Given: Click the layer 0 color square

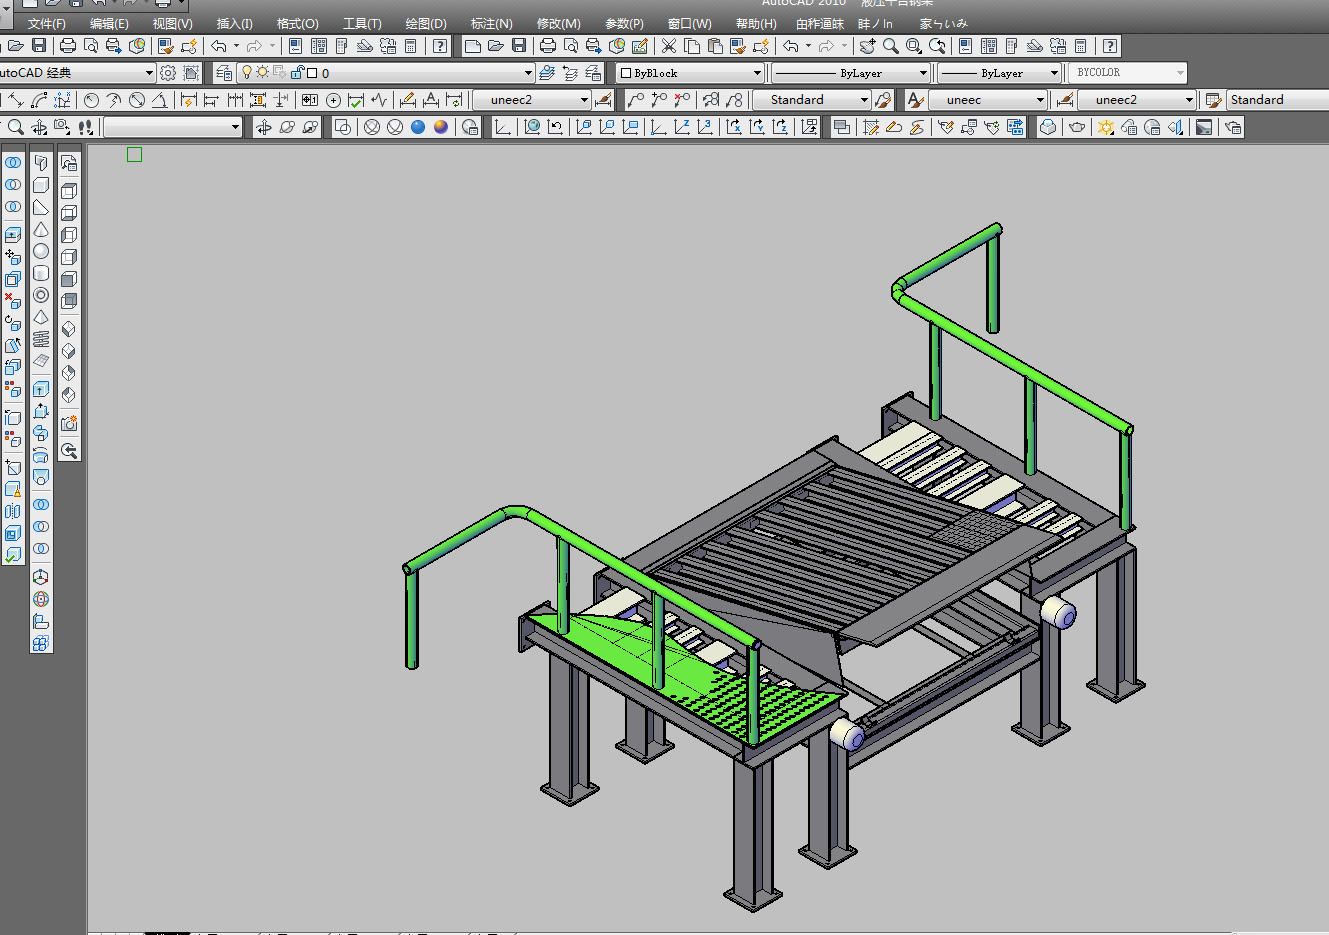Looking at the screenshot, I should pos(312,73).
